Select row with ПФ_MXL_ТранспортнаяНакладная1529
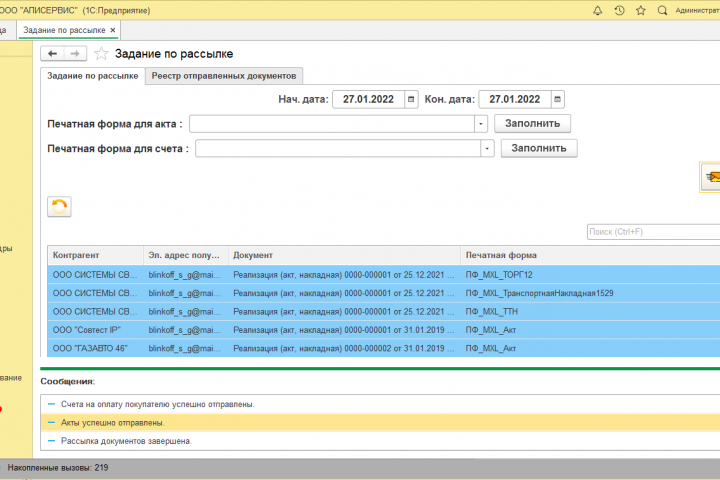Viewport: 720px width, 480px height. (x=384, y=293)
